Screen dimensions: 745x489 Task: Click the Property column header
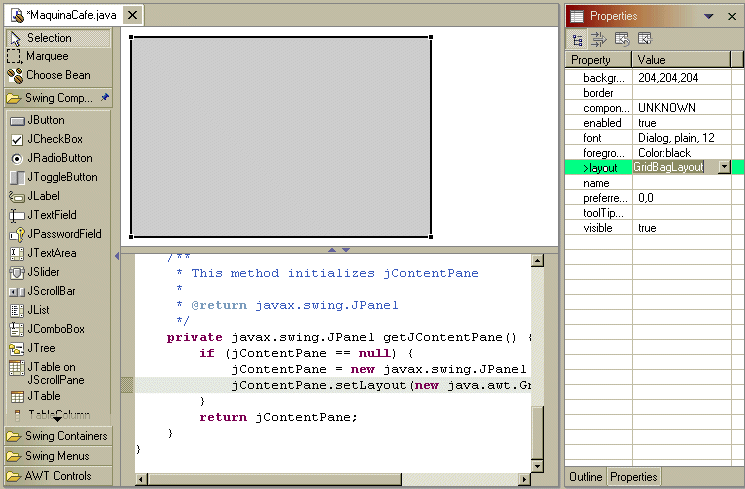click(598, 60)
